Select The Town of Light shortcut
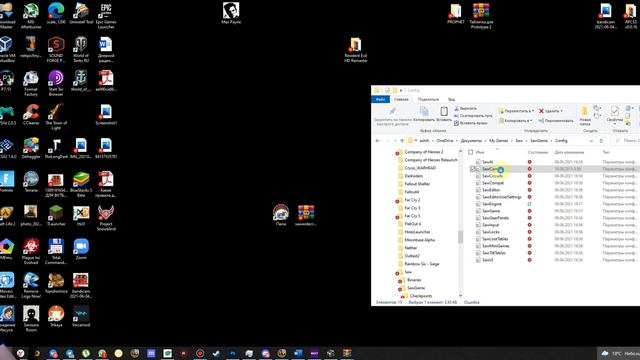The width and height of the screenshot is (640, 360). (56, 117)
